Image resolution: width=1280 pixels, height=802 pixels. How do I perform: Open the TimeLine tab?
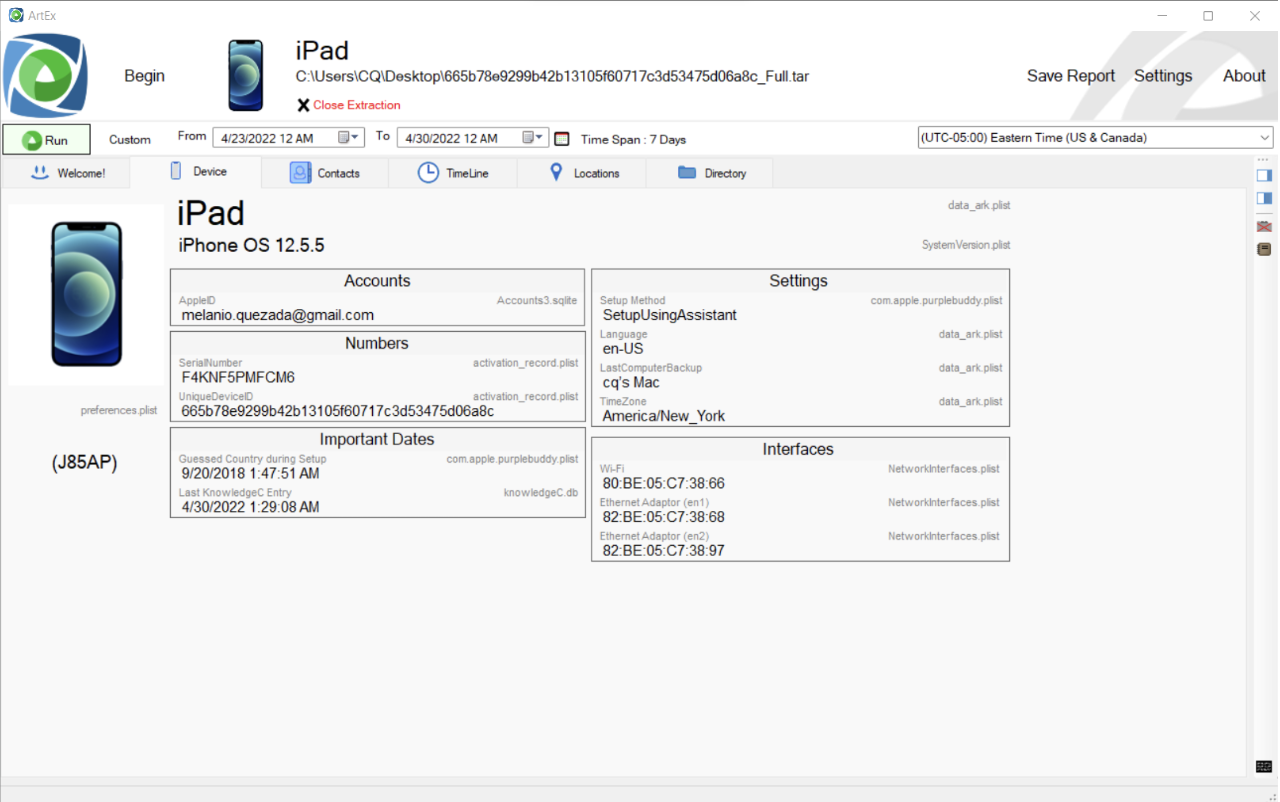point(453,173)
